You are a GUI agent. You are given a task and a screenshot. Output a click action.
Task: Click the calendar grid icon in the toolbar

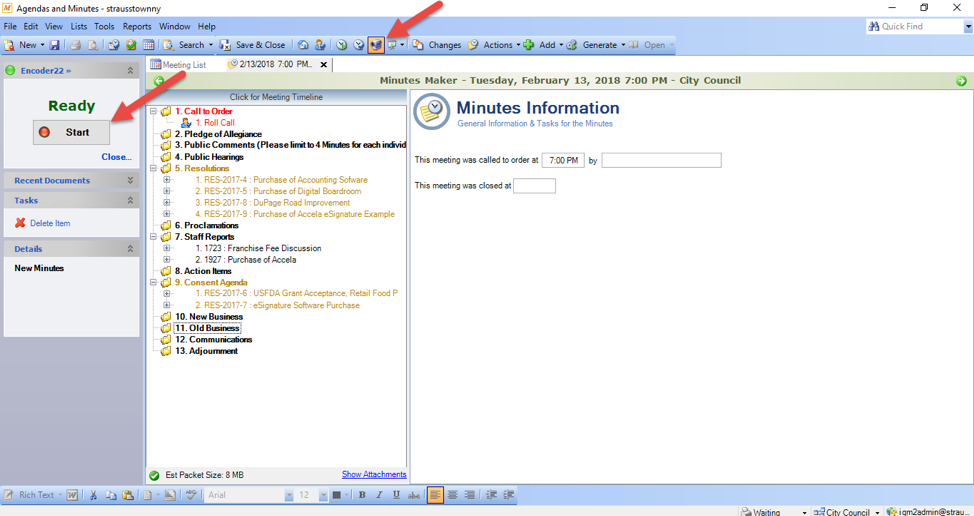(148, 45)
